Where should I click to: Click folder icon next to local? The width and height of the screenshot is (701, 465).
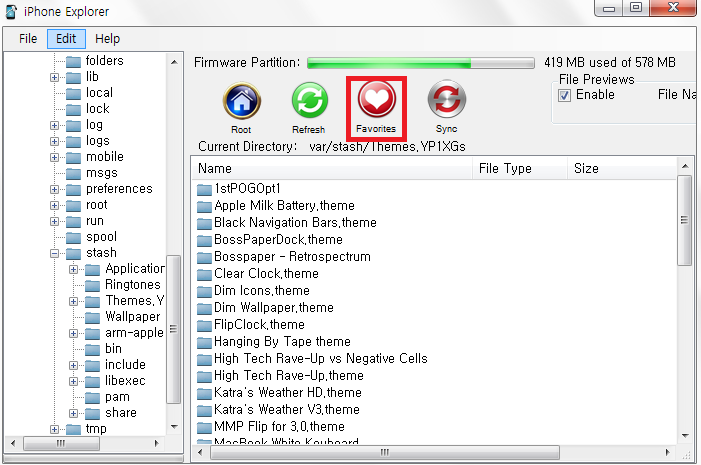coord(73,93)
